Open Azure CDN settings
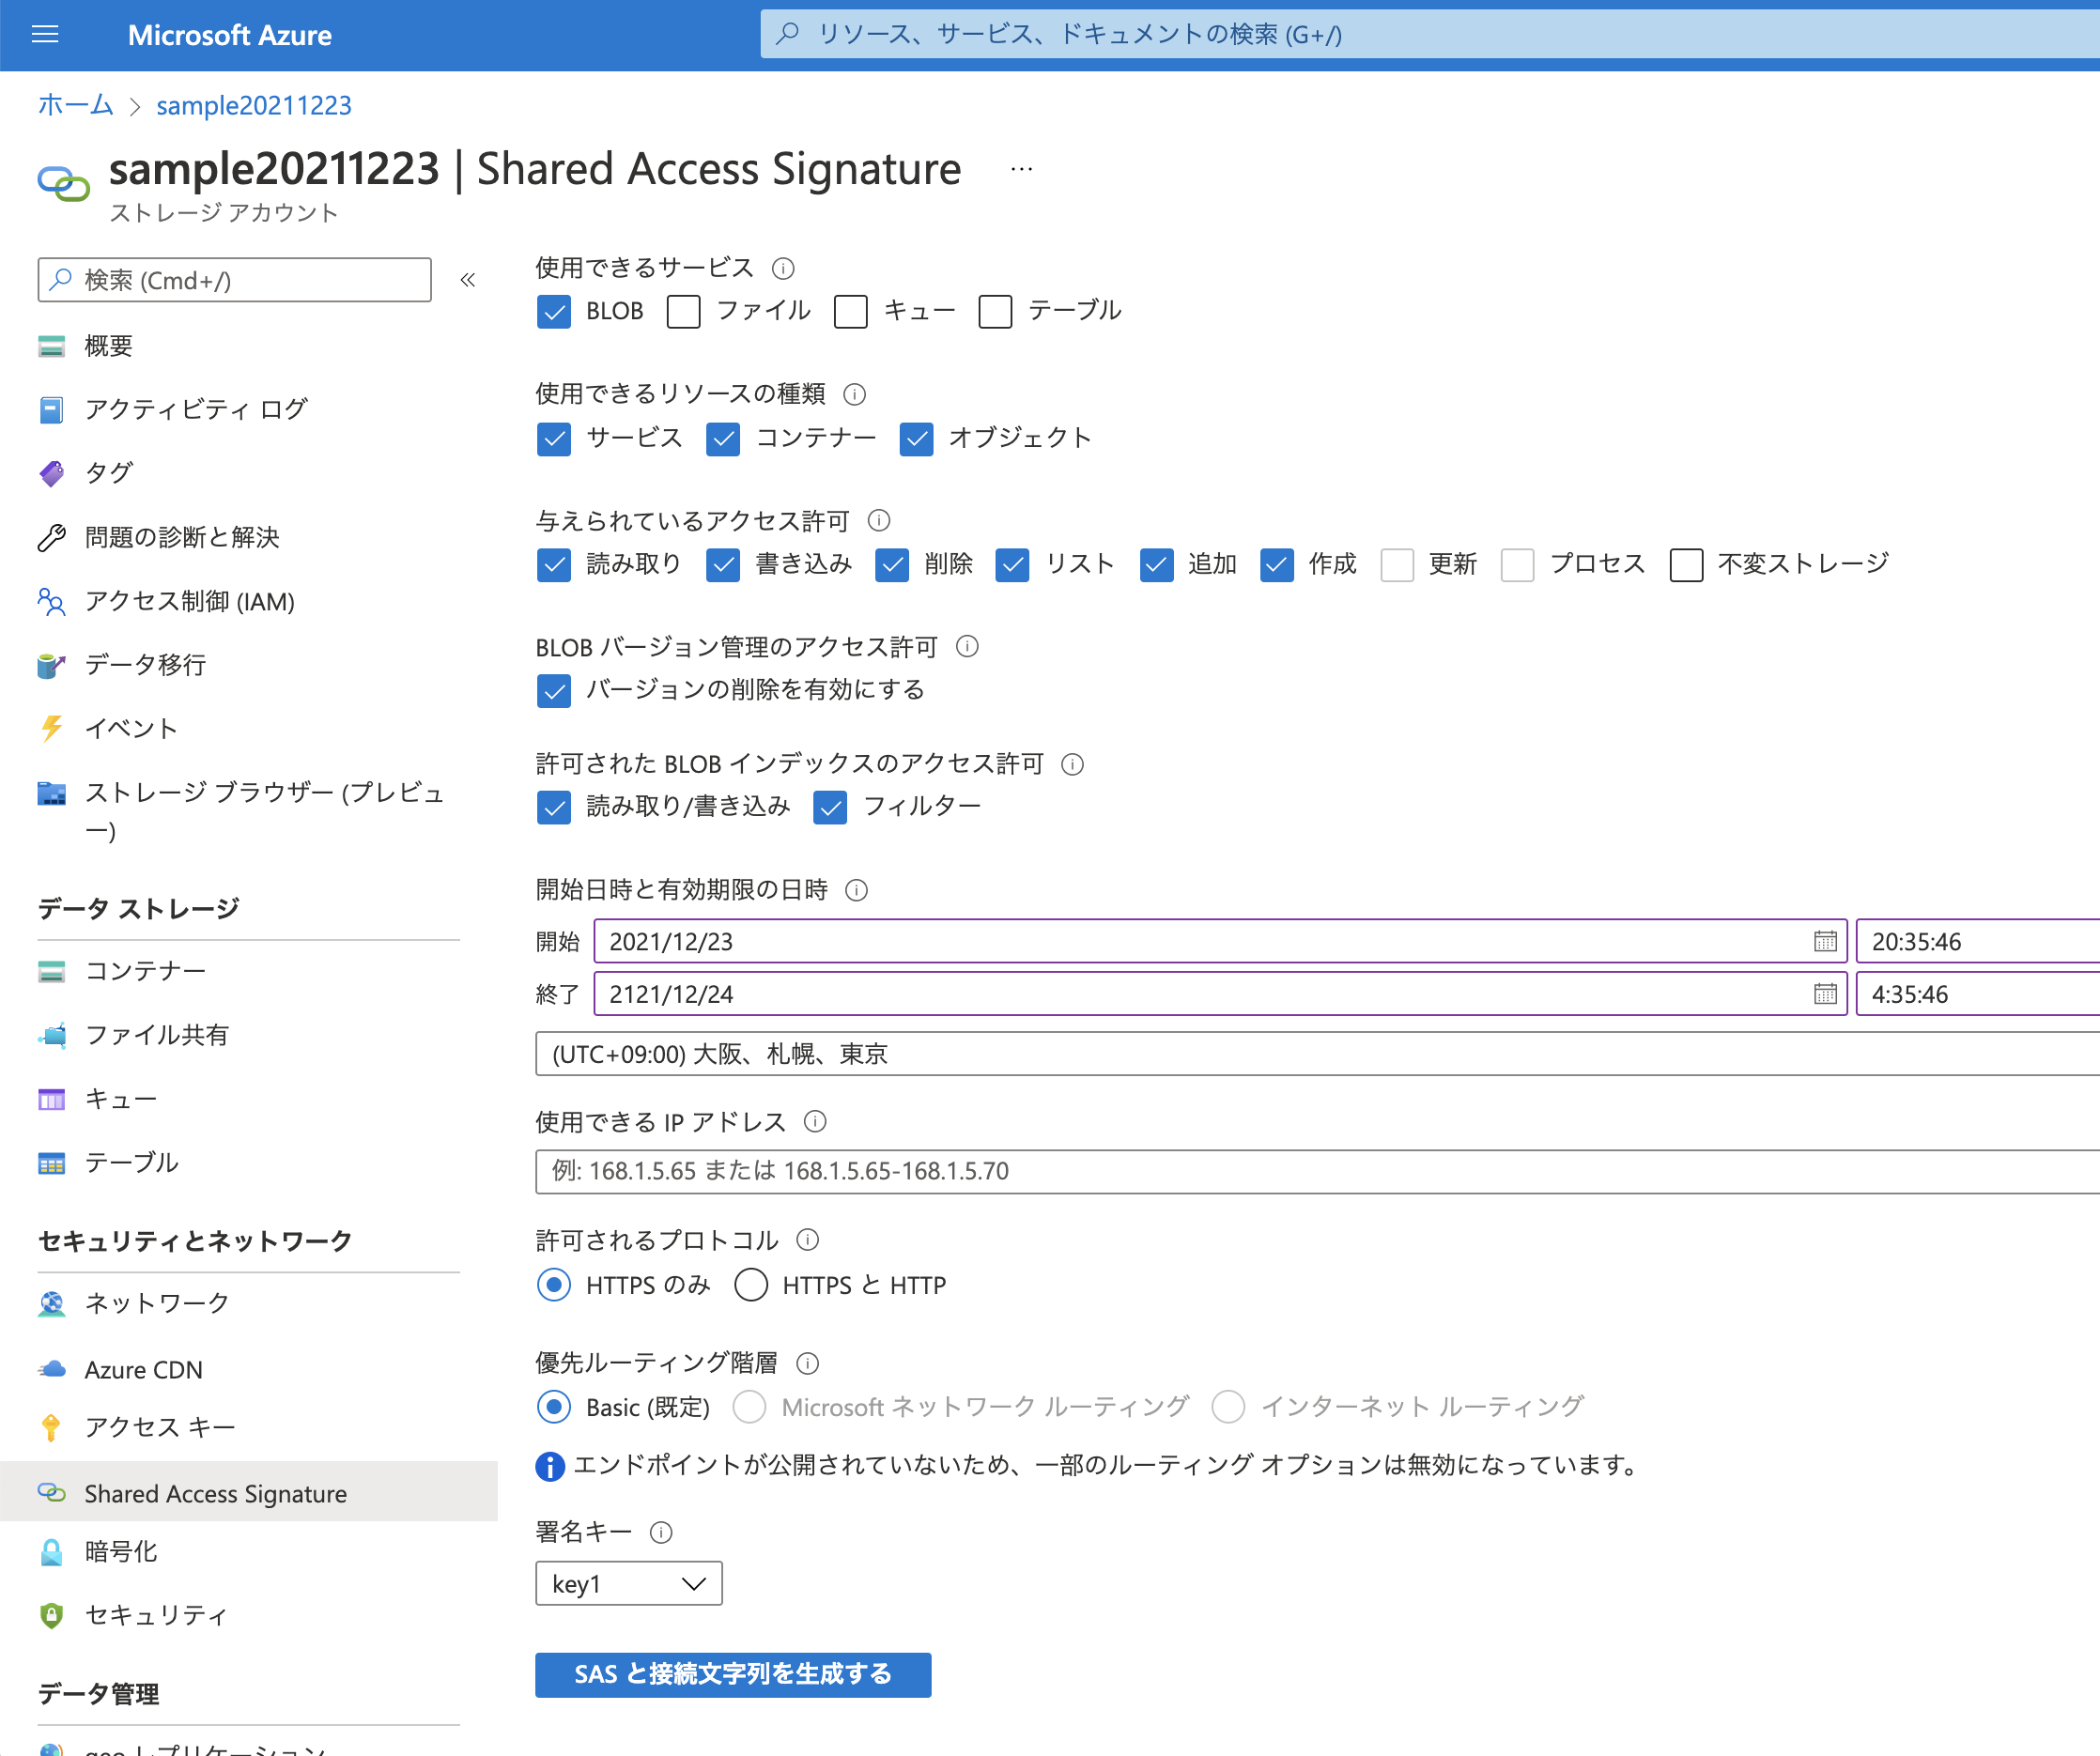Screen dimensions: 2100x1756 pos(143,1369)
